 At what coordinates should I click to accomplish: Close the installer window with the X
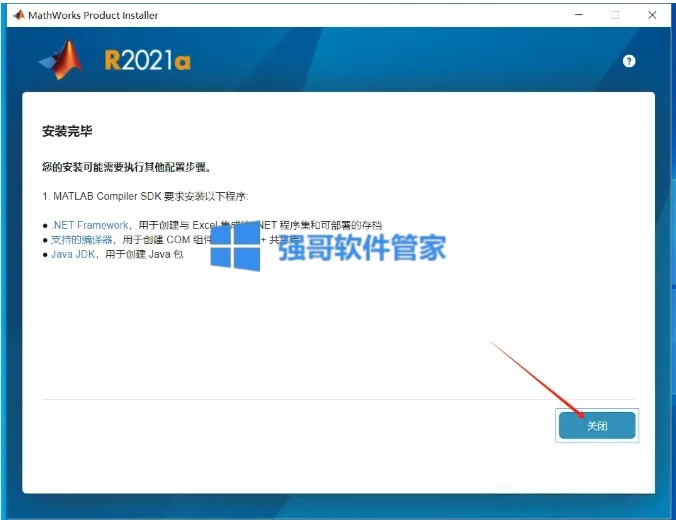pos(652,15)
